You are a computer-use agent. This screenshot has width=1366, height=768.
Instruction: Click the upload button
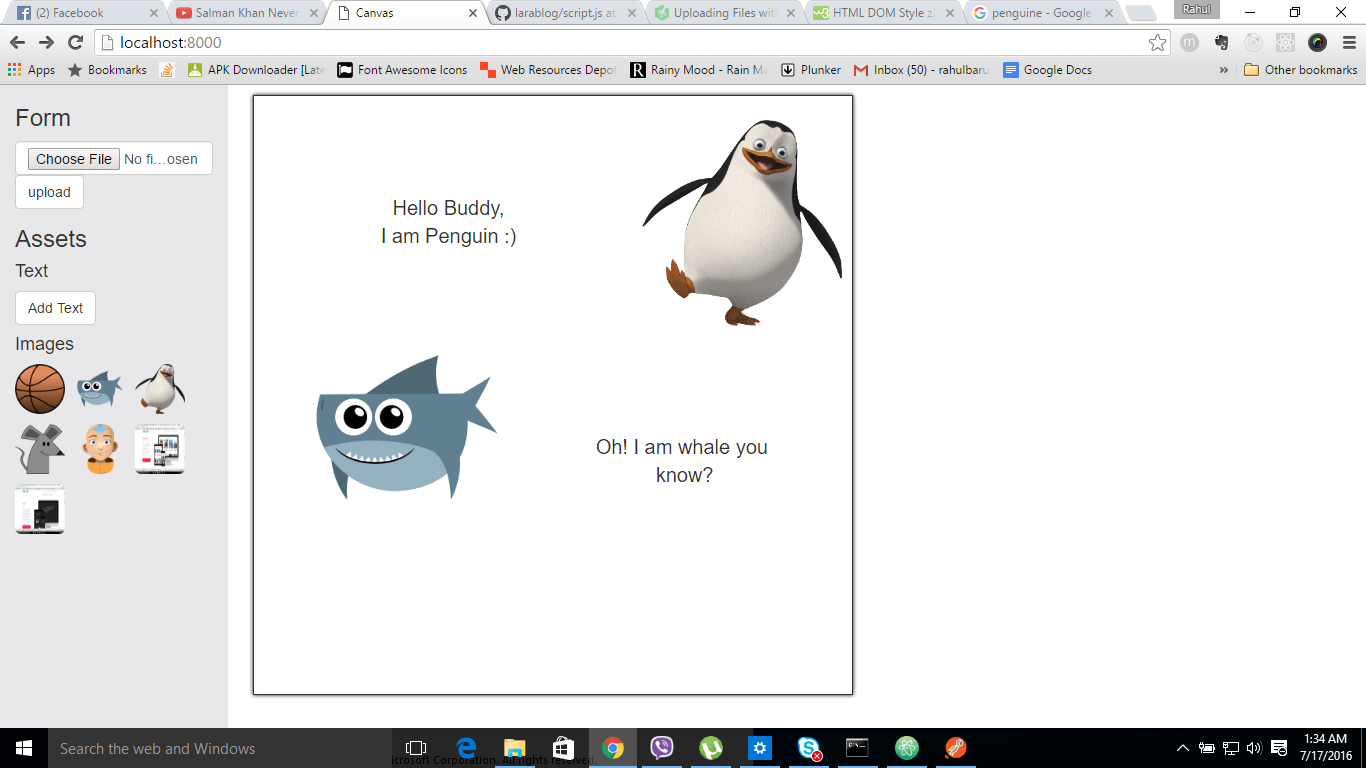click(x=49, y=192)
